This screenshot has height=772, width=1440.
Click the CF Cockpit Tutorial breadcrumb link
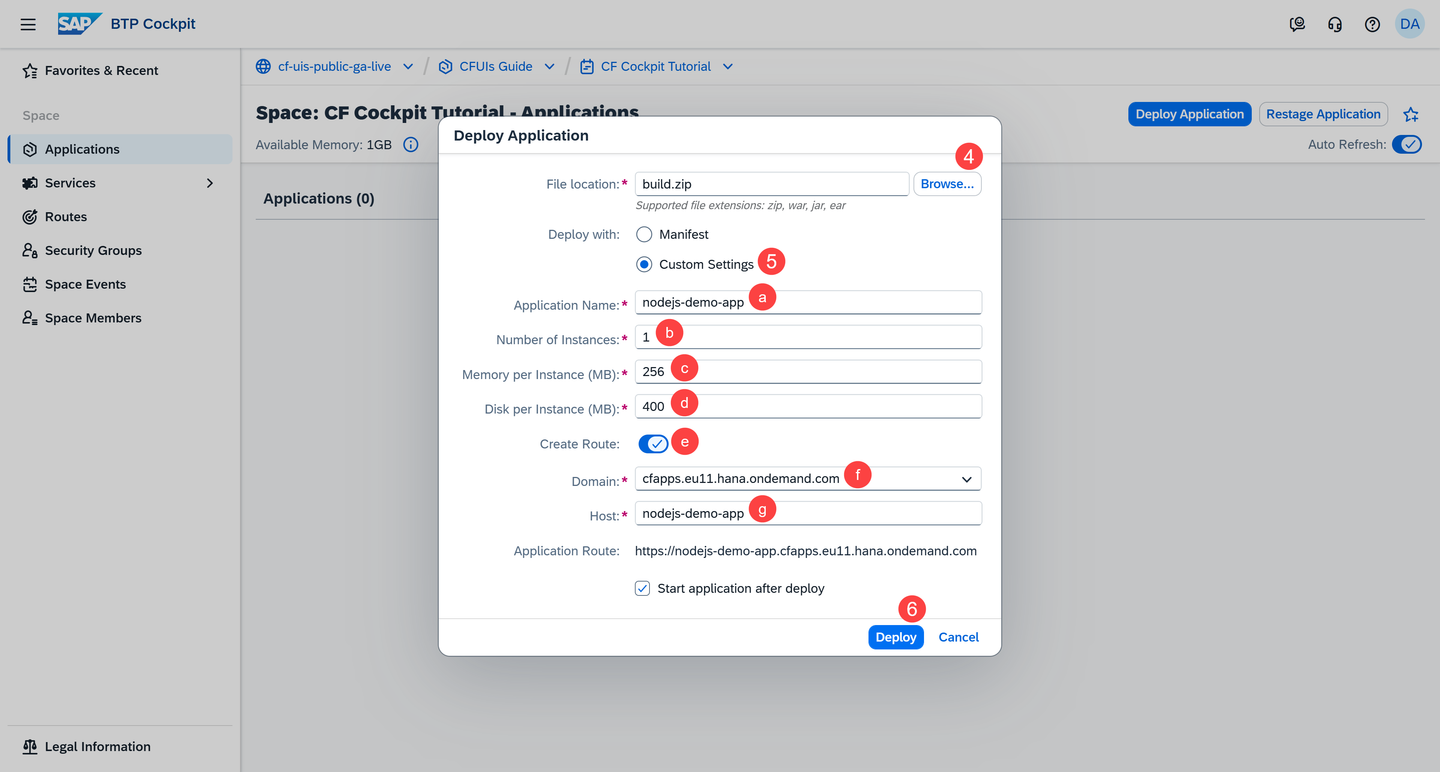(x=656, y=66)
